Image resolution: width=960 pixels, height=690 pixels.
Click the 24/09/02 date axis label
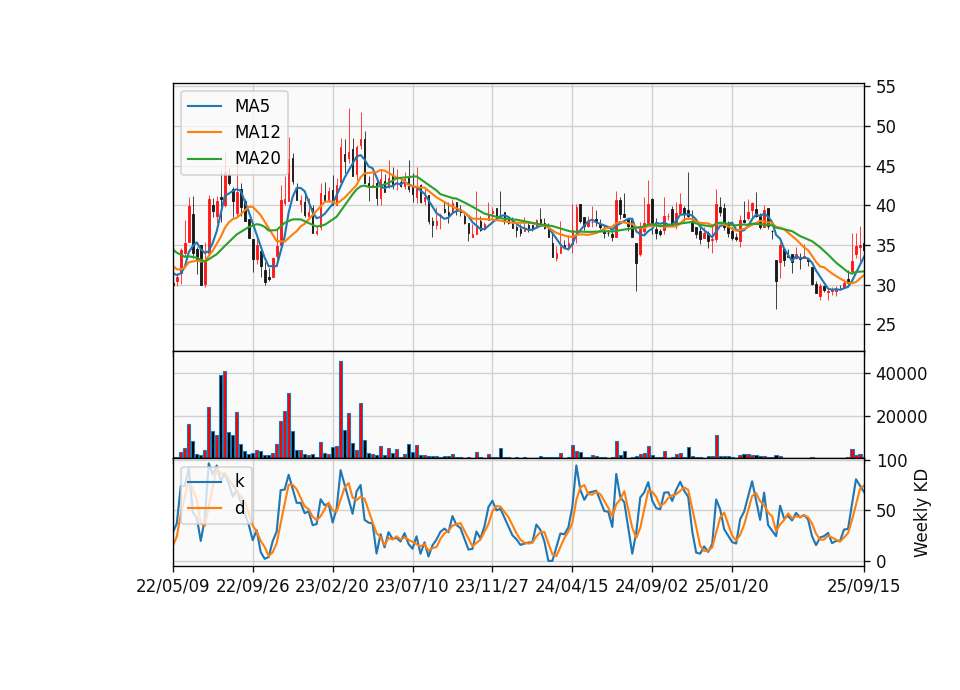651,586
